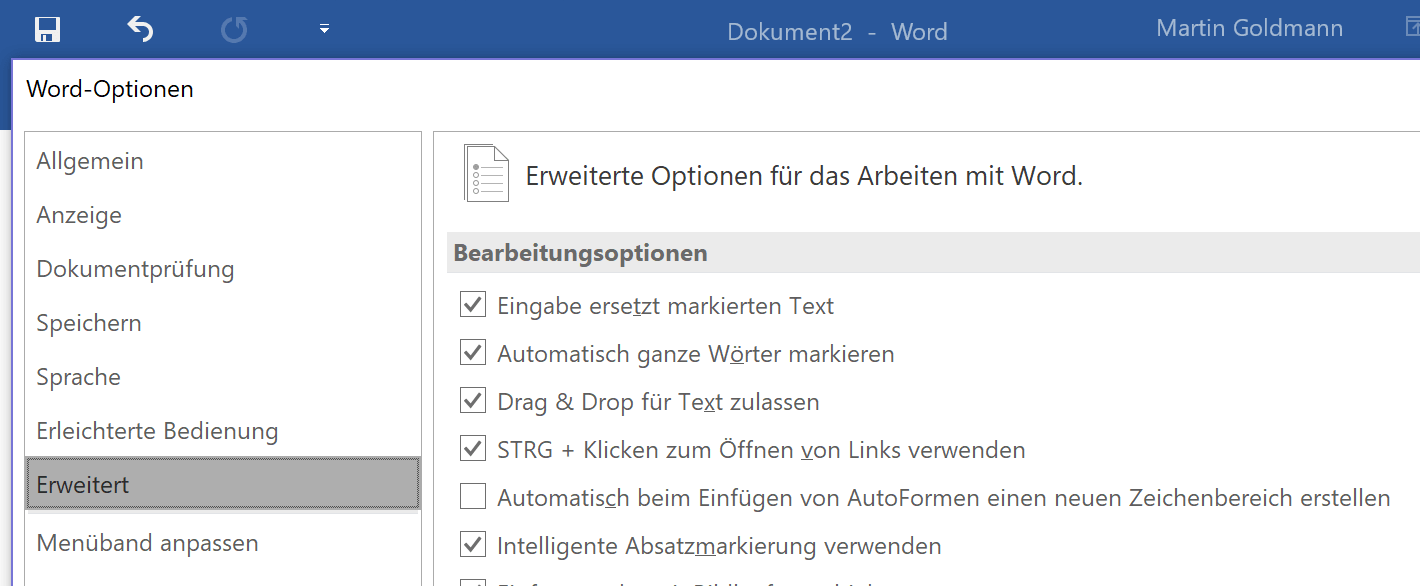Uncheck 'Drag & Drop für Text zulassen'

[x=472, y=400]
